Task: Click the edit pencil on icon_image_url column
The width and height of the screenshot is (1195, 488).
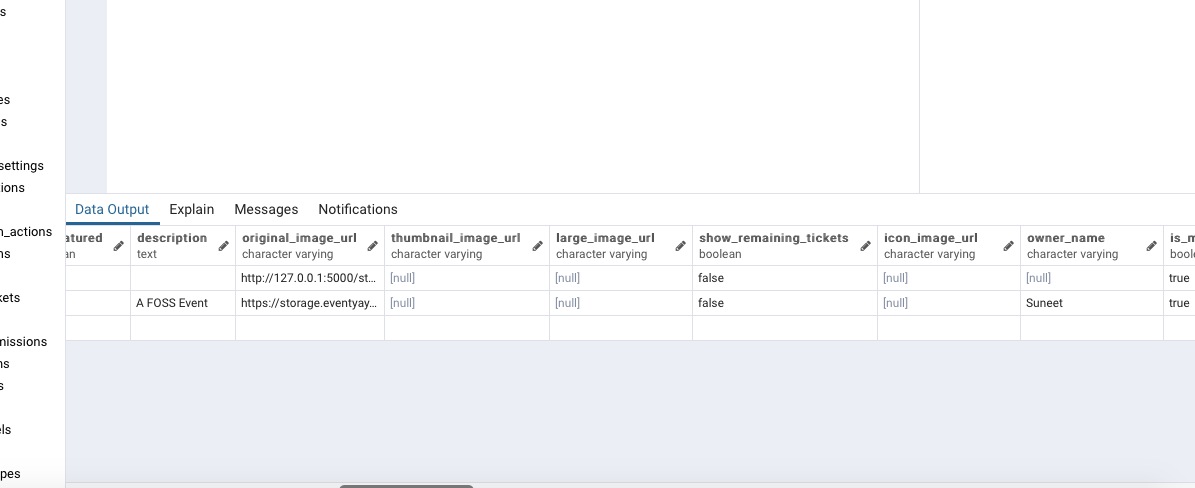Action: [1008, 246]
